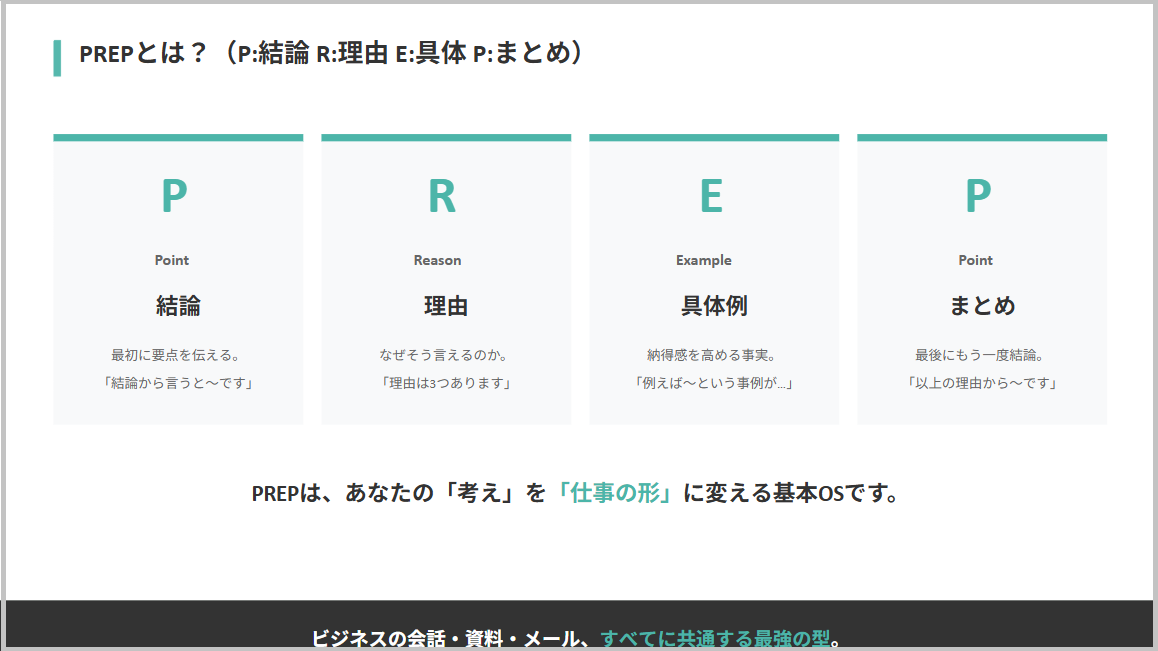
Task: Select the 理由 heading in Reason card
Action: tap(445, 305)
